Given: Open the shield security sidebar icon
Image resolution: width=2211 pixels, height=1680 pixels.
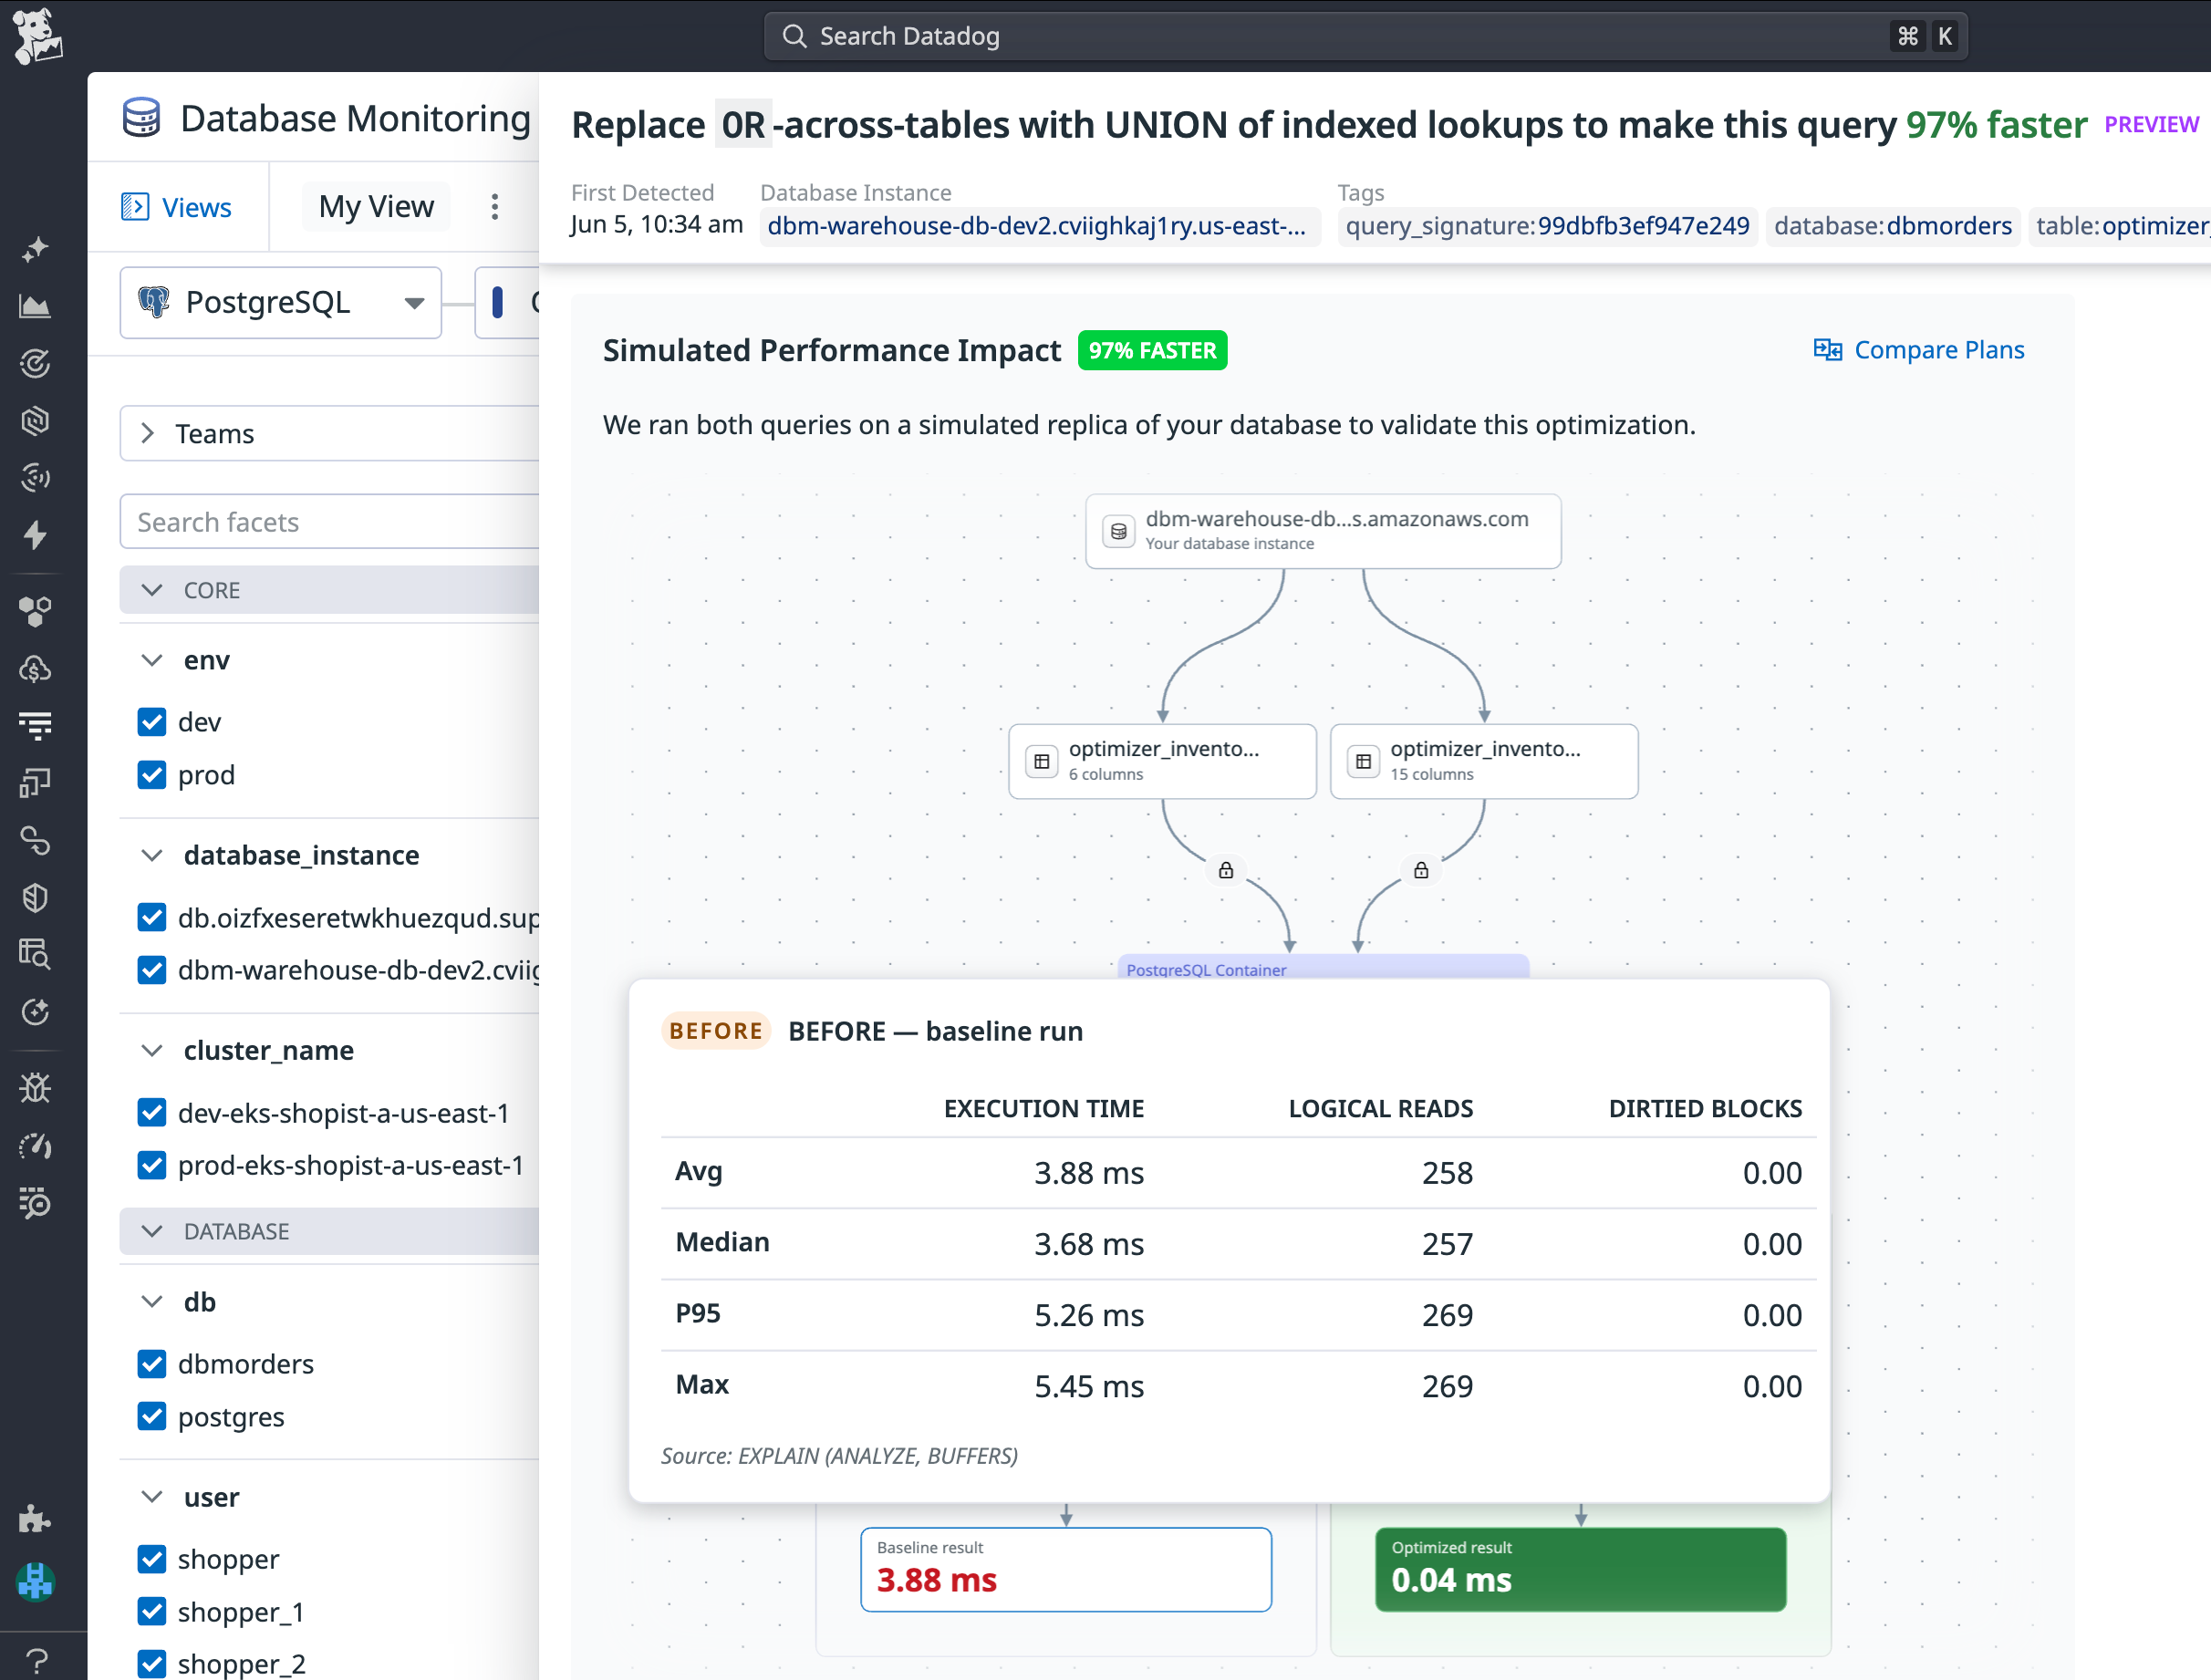Looking at the screenshot, I should pyautogui.click(x=36, y=898).
